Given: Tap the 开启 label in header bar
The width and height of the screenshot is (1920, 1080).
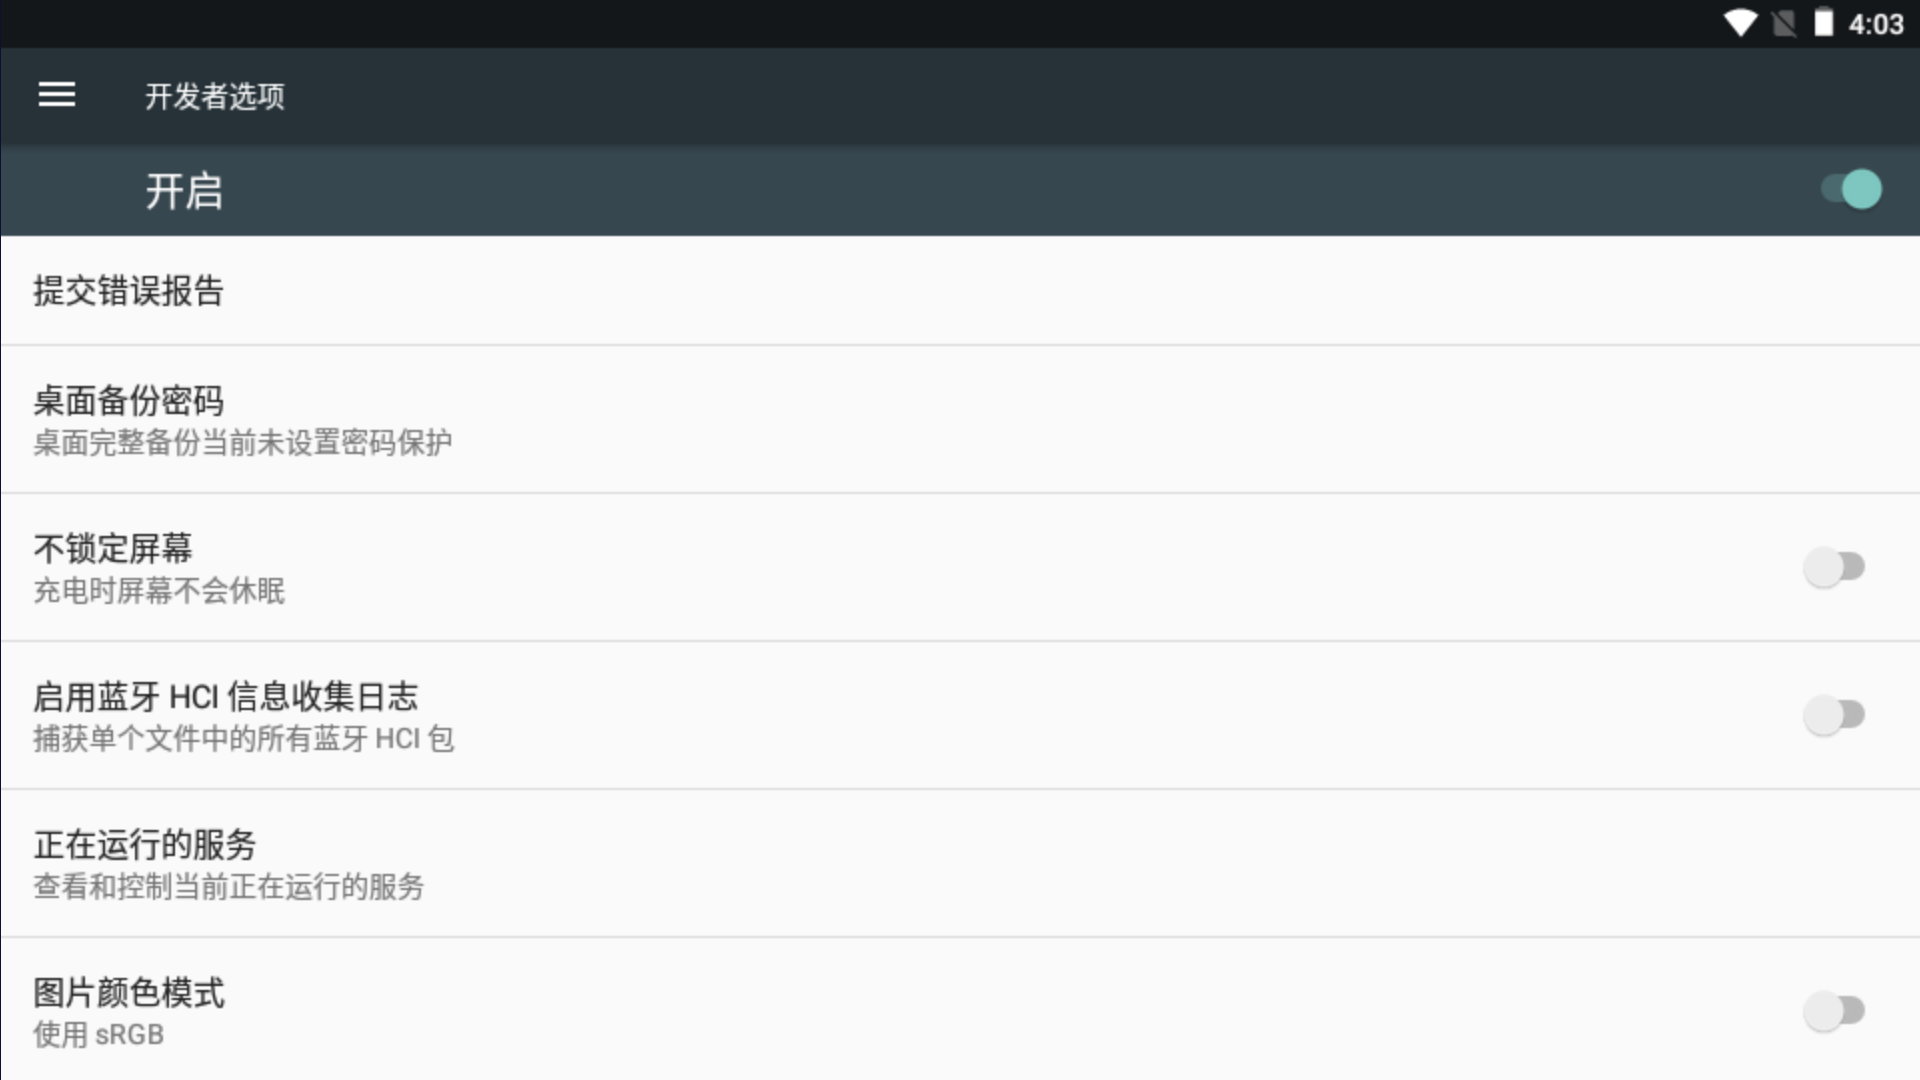Looking at the screenshot, I should coord(184,191).
